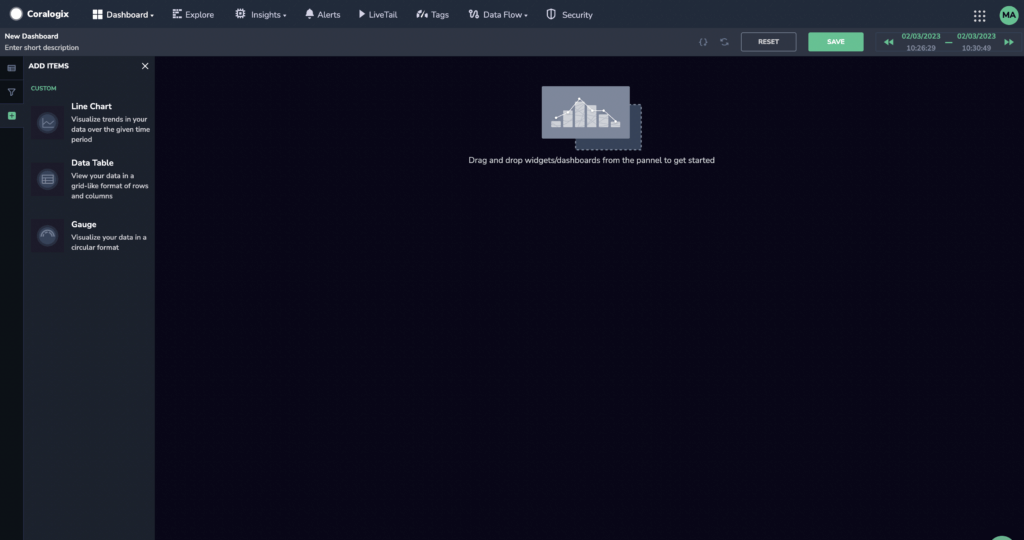
Task: Click the forward time range arrows
Action: [1008, 42]
